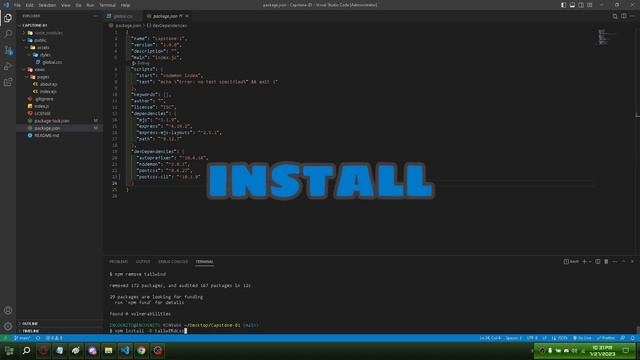640x360 pixels.
Task: Click the terminal command input line
Action: click(148, 331)
